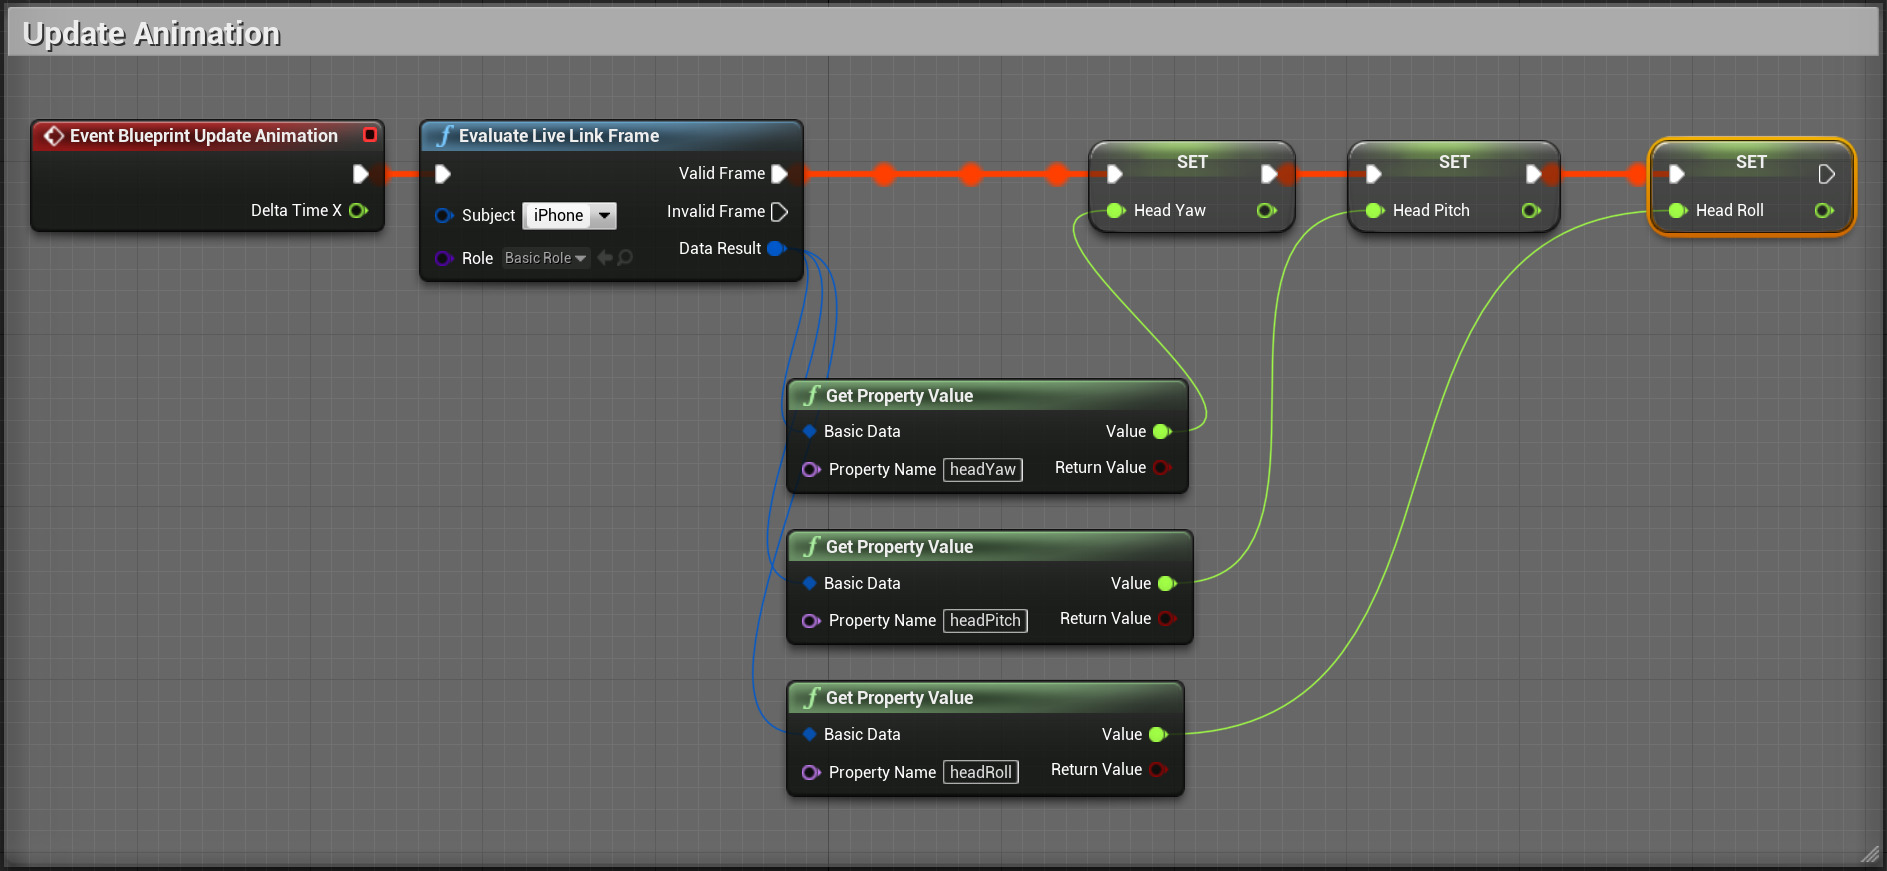Screen dimensions: 1887x871
Task: Click the red delegate pin on Event node
Action: [370, 135]
